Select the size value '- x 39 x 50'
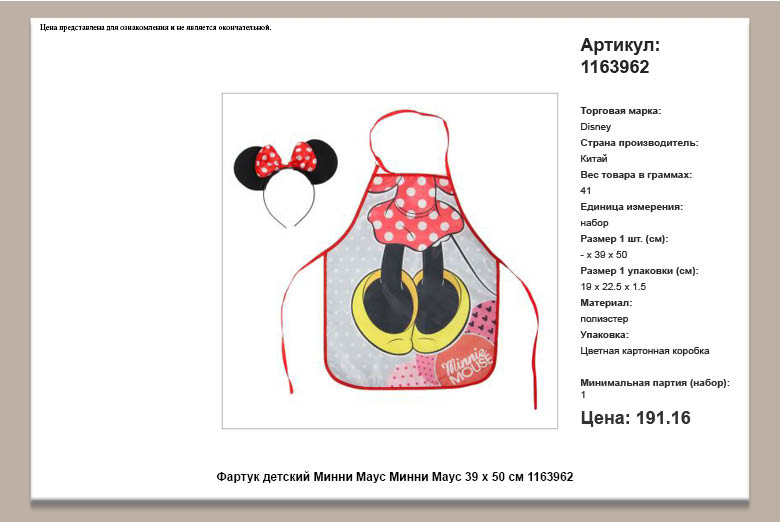Image resolution: width=780 pixels, height=522 pixels. [603, 255]
